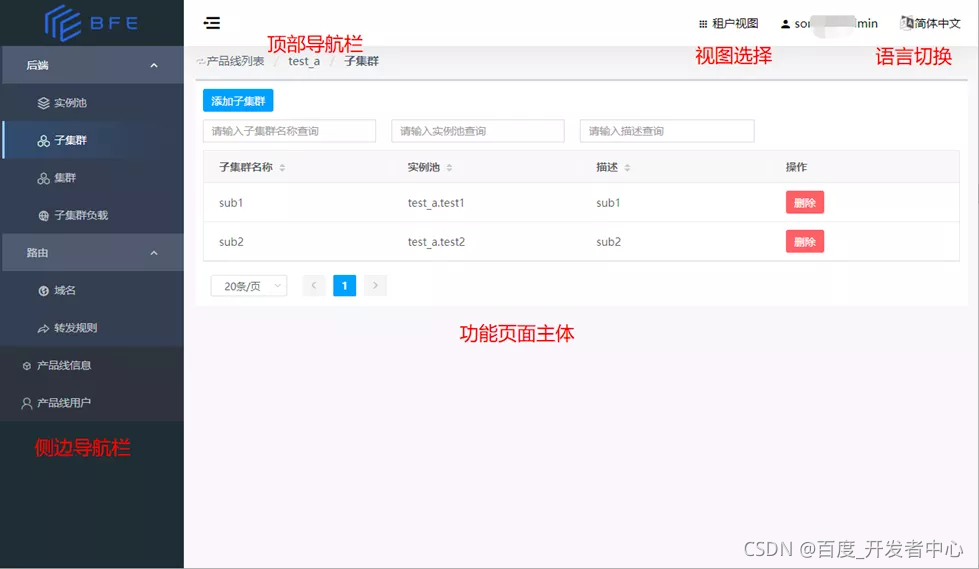This screenshot has height=569, width=979.
Task: Delete the sub2 row
Action: (x=805, y=242)
